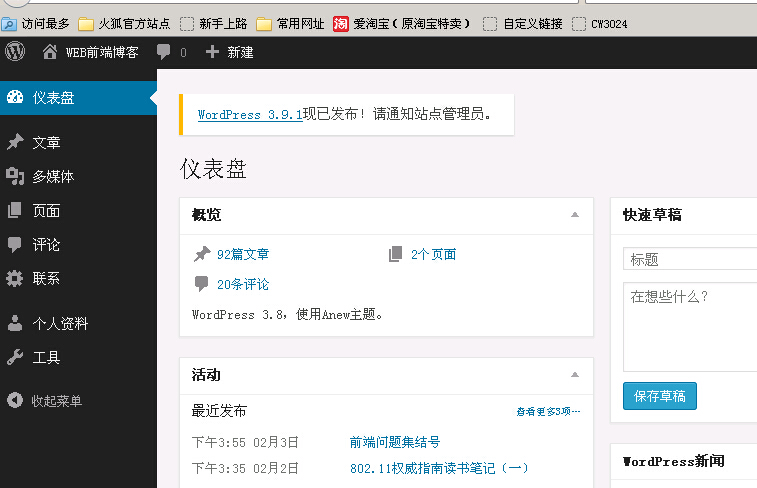Viewport: 757px width, 488px height.
Task: Open the post 802.11权威指南读书笔记（一）
Action: pyautogui.click(x=439, y=468)
